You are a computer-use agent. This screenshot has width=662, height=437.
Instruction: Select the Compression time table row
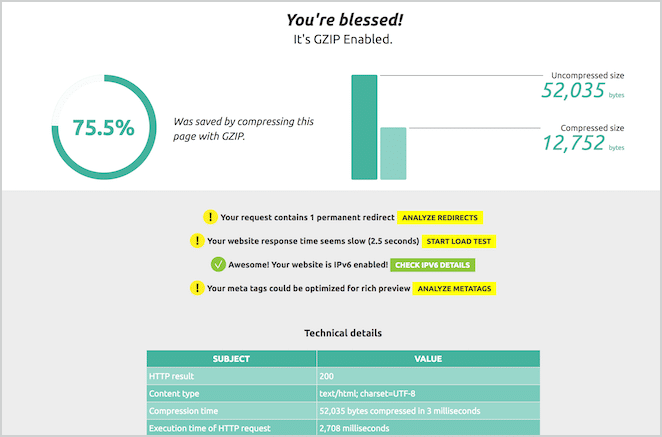tap(343, 411)
